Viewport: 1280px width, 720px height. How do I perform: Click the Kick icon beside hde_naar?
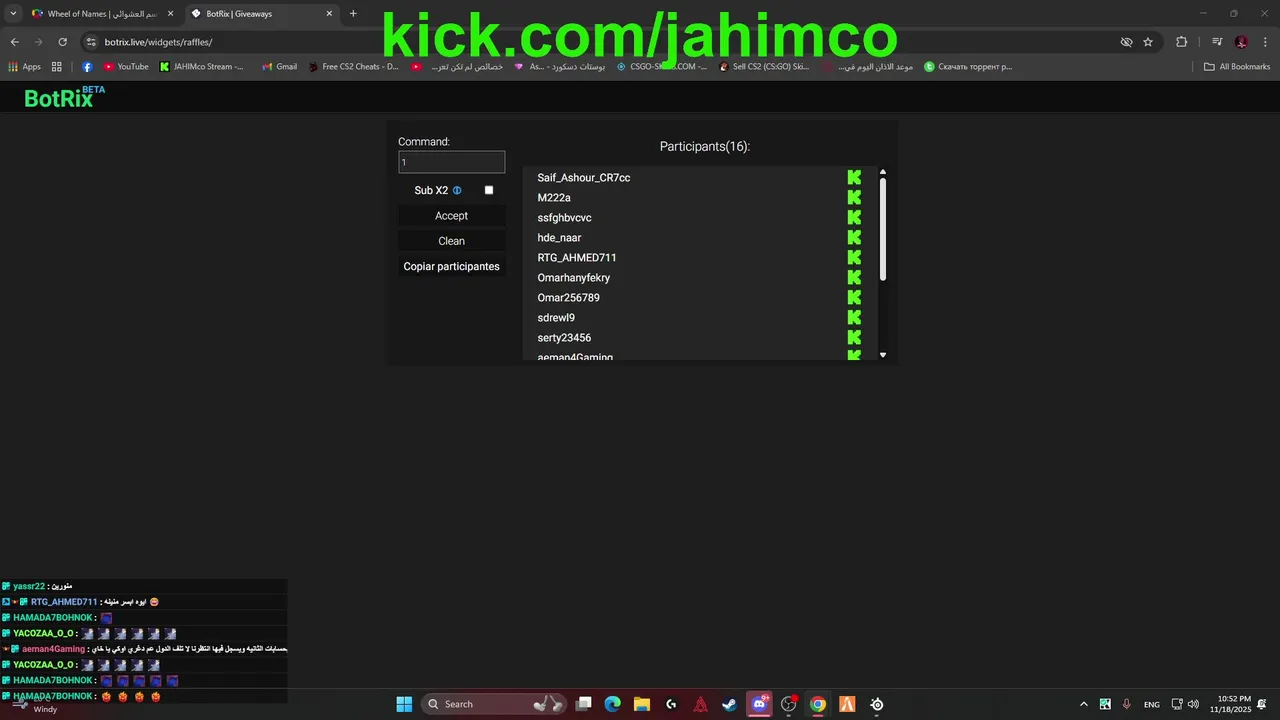point(854,237)
